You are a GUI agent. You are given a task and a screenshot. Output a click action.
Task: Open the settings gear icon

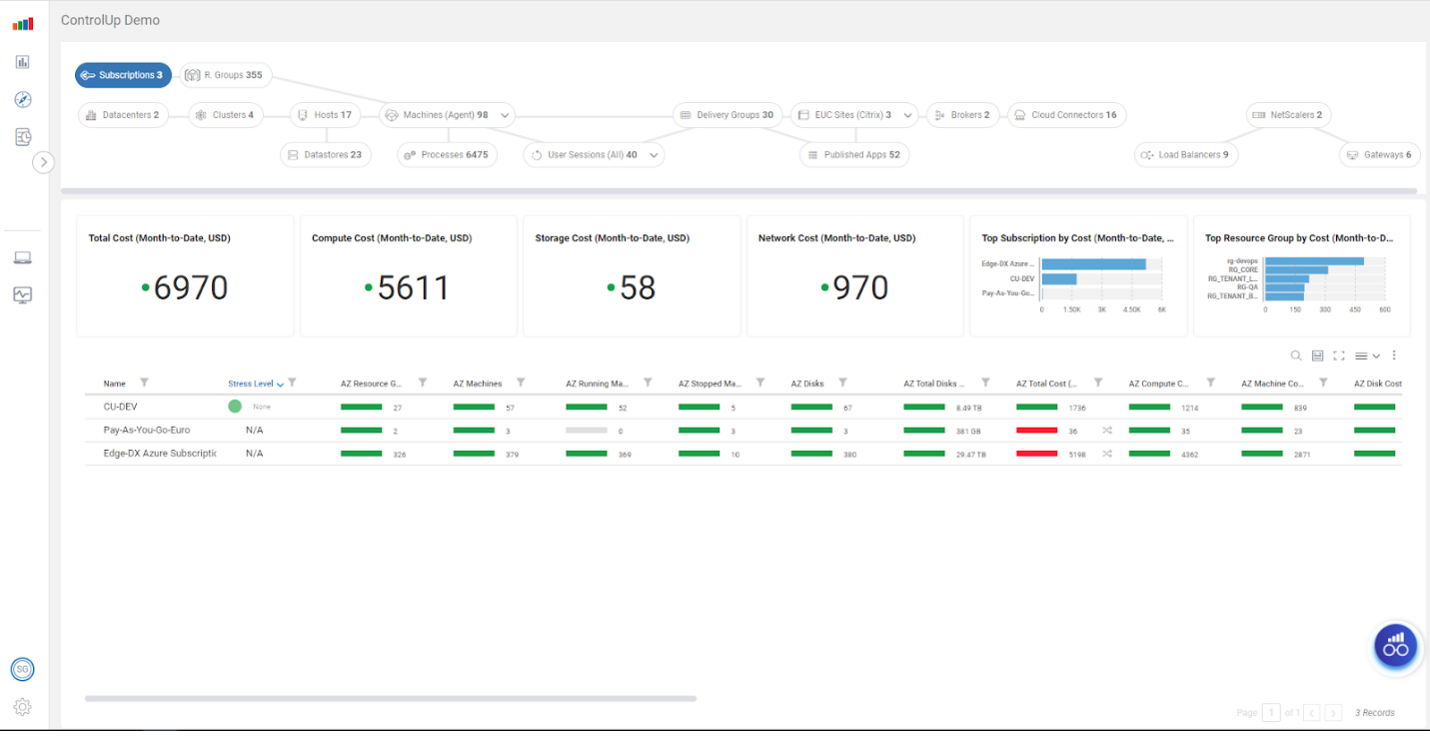click(22, 707)
